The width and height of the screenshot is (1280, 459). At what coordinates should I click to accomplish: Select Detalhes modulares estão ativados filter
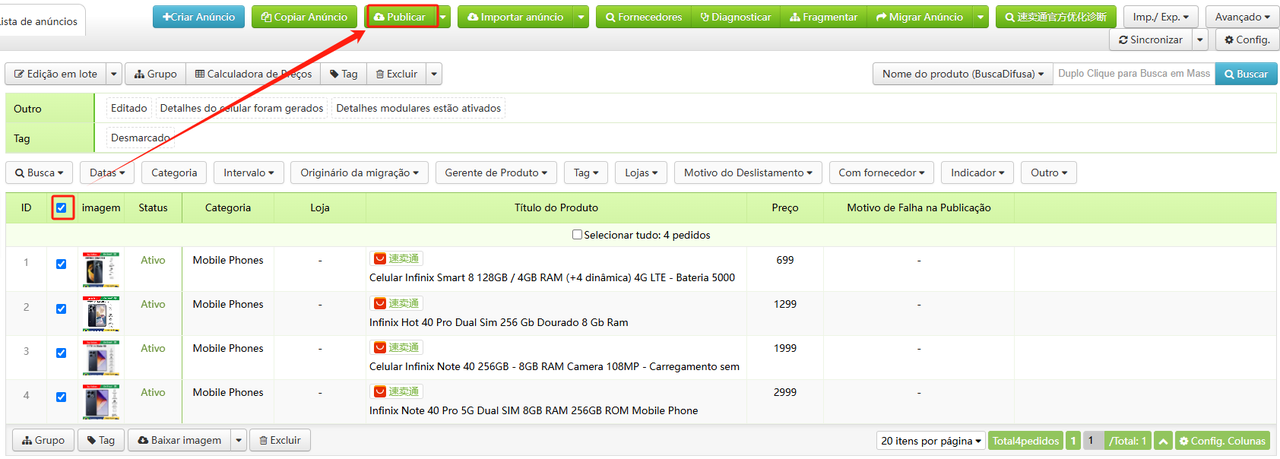pos(418,108)
